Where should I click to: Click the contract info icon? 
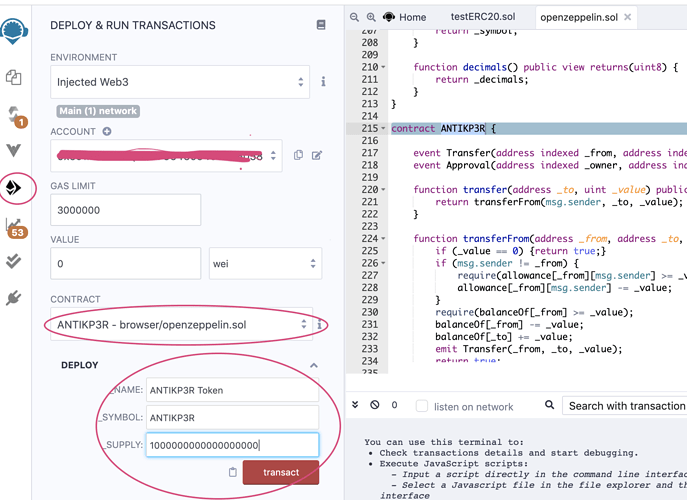click(319, 325)
